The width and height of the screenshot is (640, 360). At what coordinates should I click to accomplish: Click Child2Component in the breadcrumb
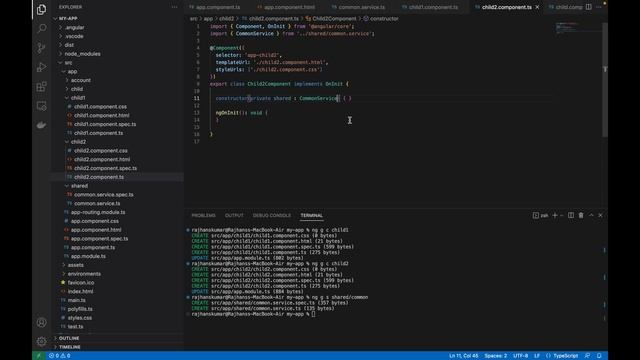tap(334, 18)
